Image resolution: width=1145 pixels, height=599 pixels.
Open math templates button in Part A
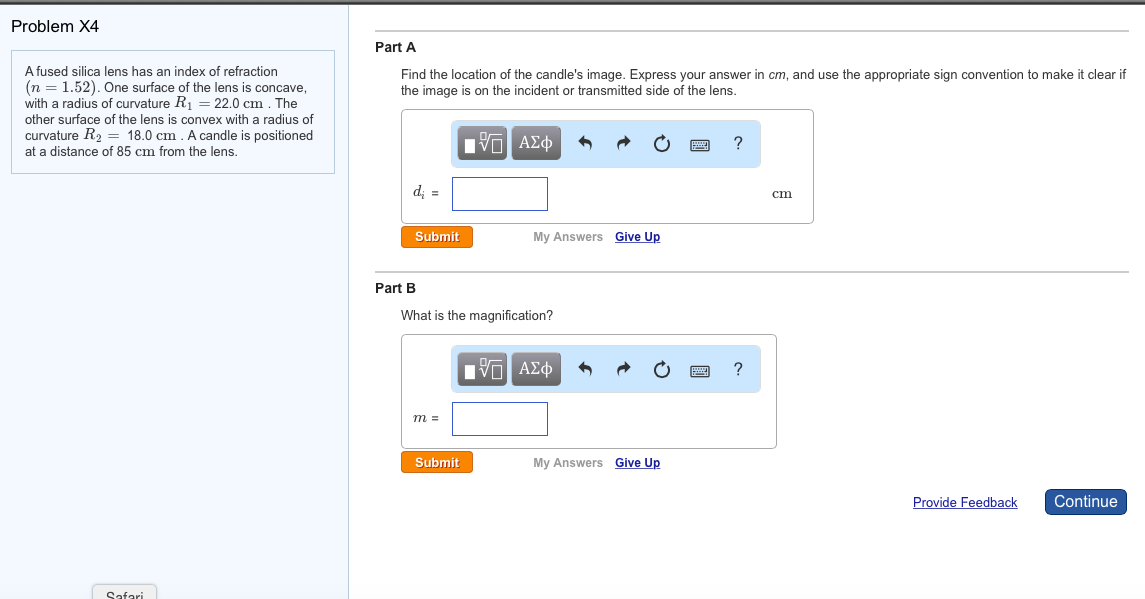484,144
